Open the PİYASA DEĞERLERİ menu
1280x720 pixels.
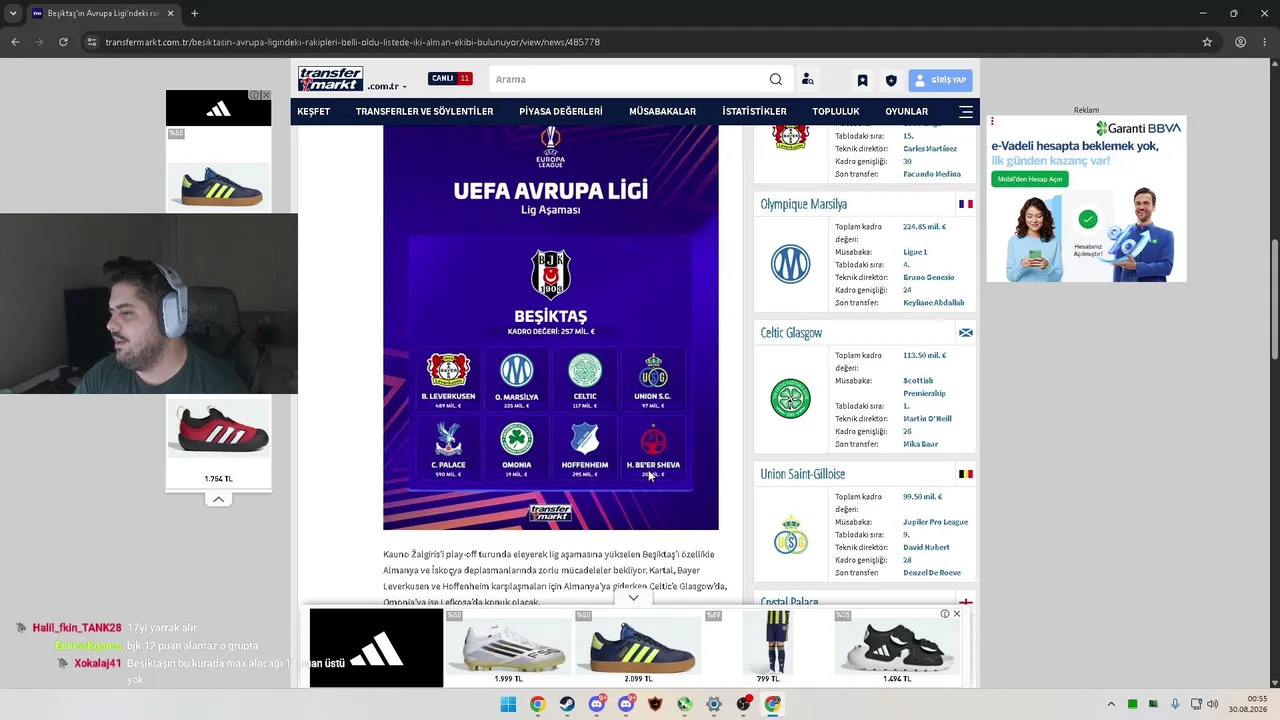561,111
